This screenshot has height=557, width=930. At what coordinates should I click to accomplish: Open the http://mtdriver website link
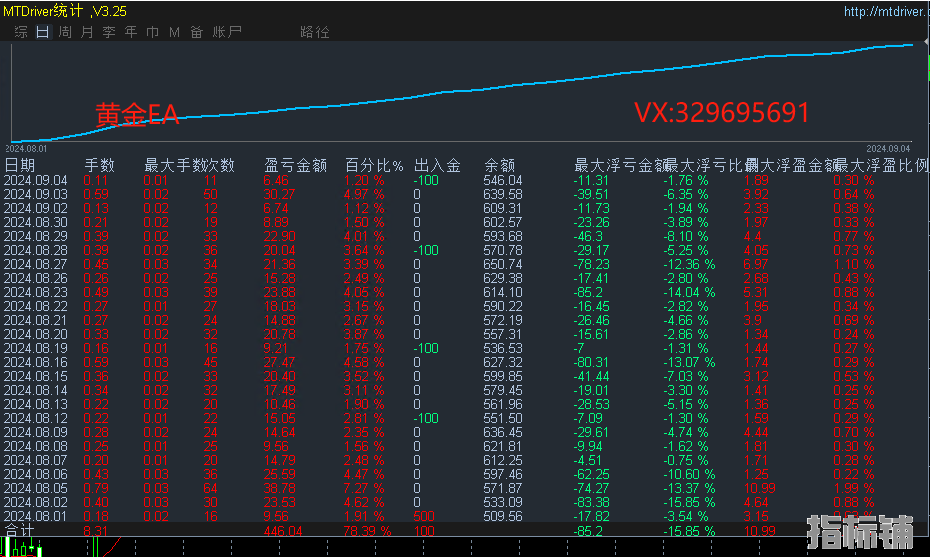click(x=886, y=12)
